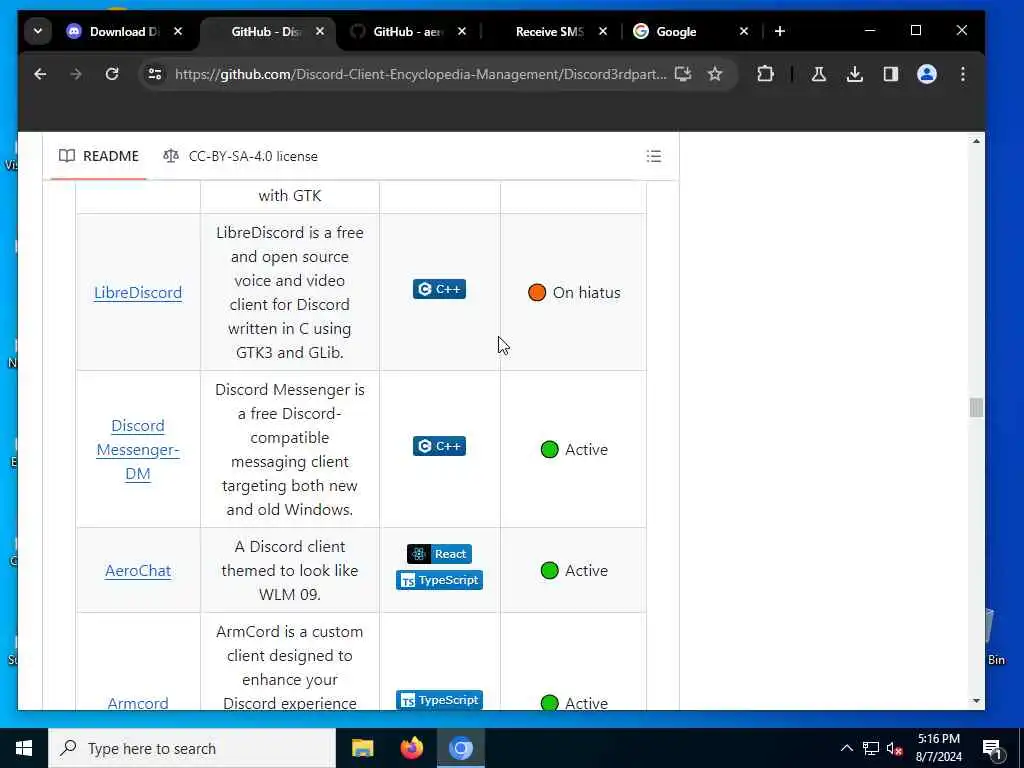Reload the current GitHub page
The height and width of the screenshot is (768, 1024).
click(112, 74)
